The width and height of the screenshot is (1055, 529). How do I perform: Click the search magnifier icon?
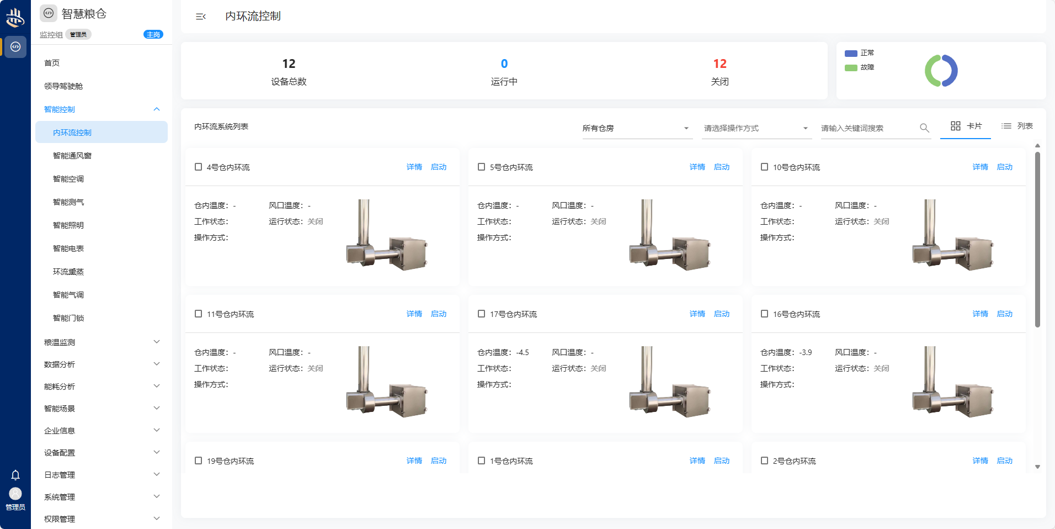point(924,128)
